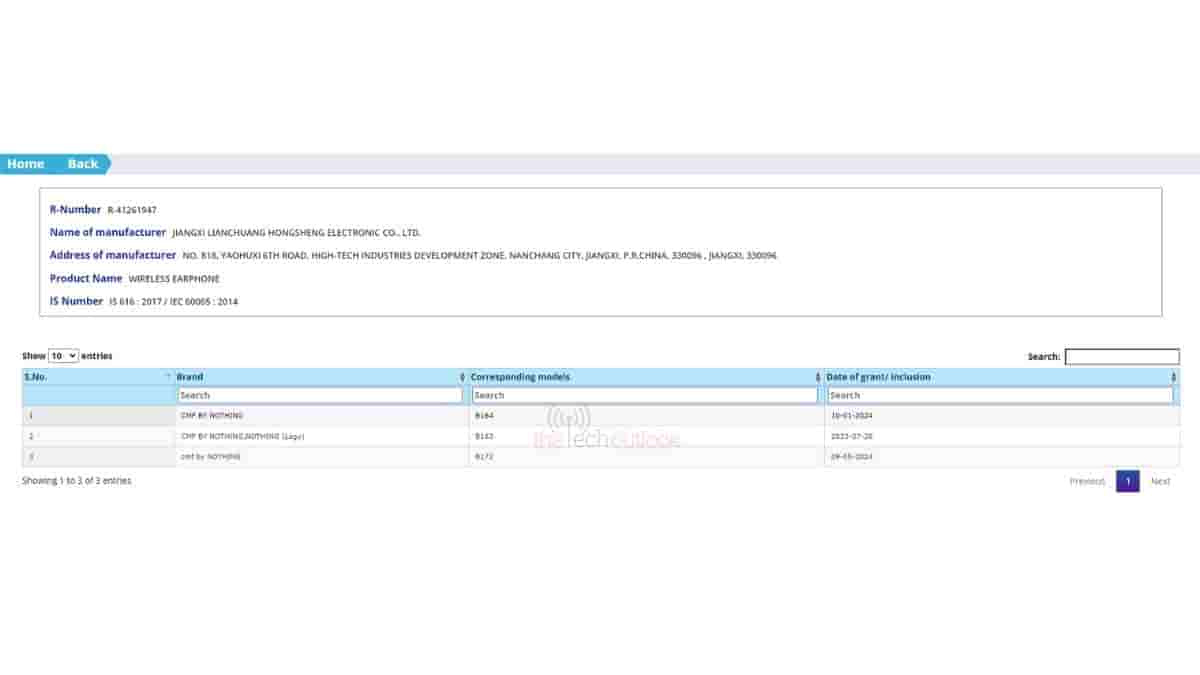Viewport: 1200px width, 675px height.
Task: Focus the main table Search box
Action: click(1121, 357)
